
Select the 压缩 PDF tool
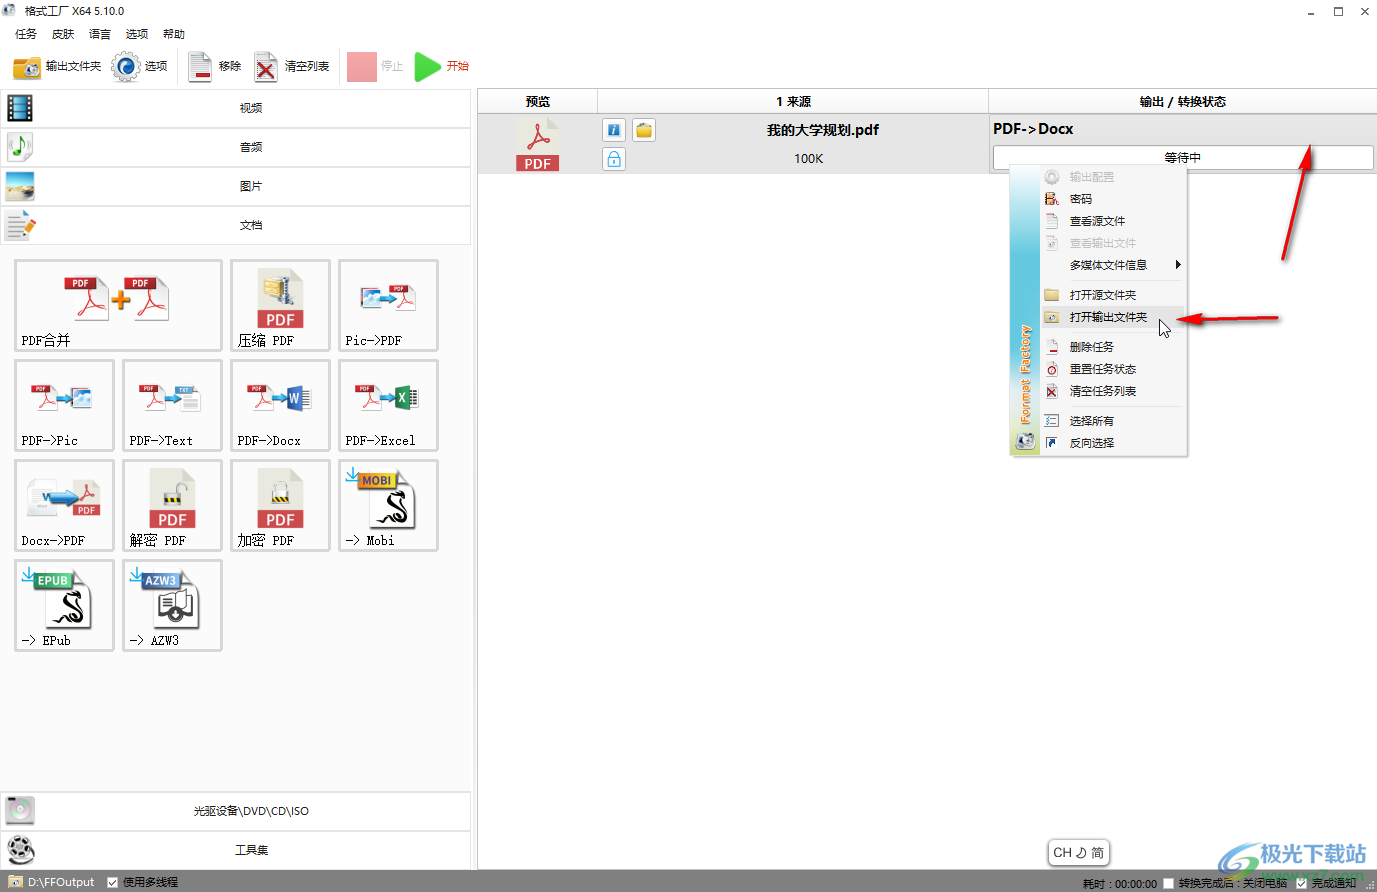[x=280, y=305]
